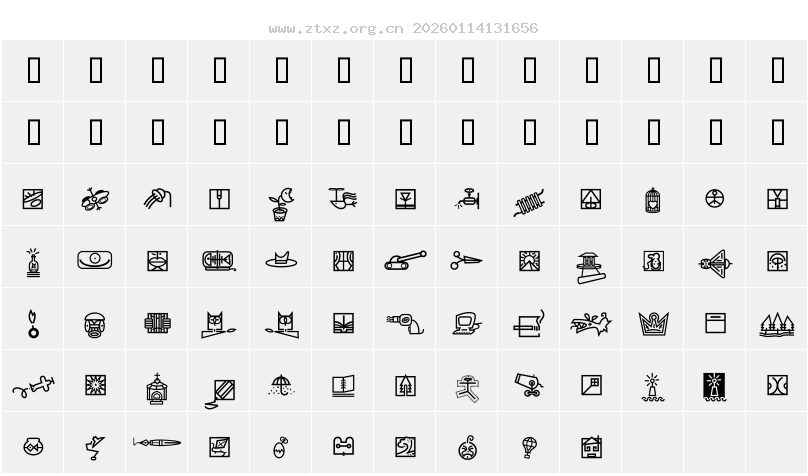Click the black inverted lighthouse glyph
This screenshot has width=808, height=476.
point(715,386)
